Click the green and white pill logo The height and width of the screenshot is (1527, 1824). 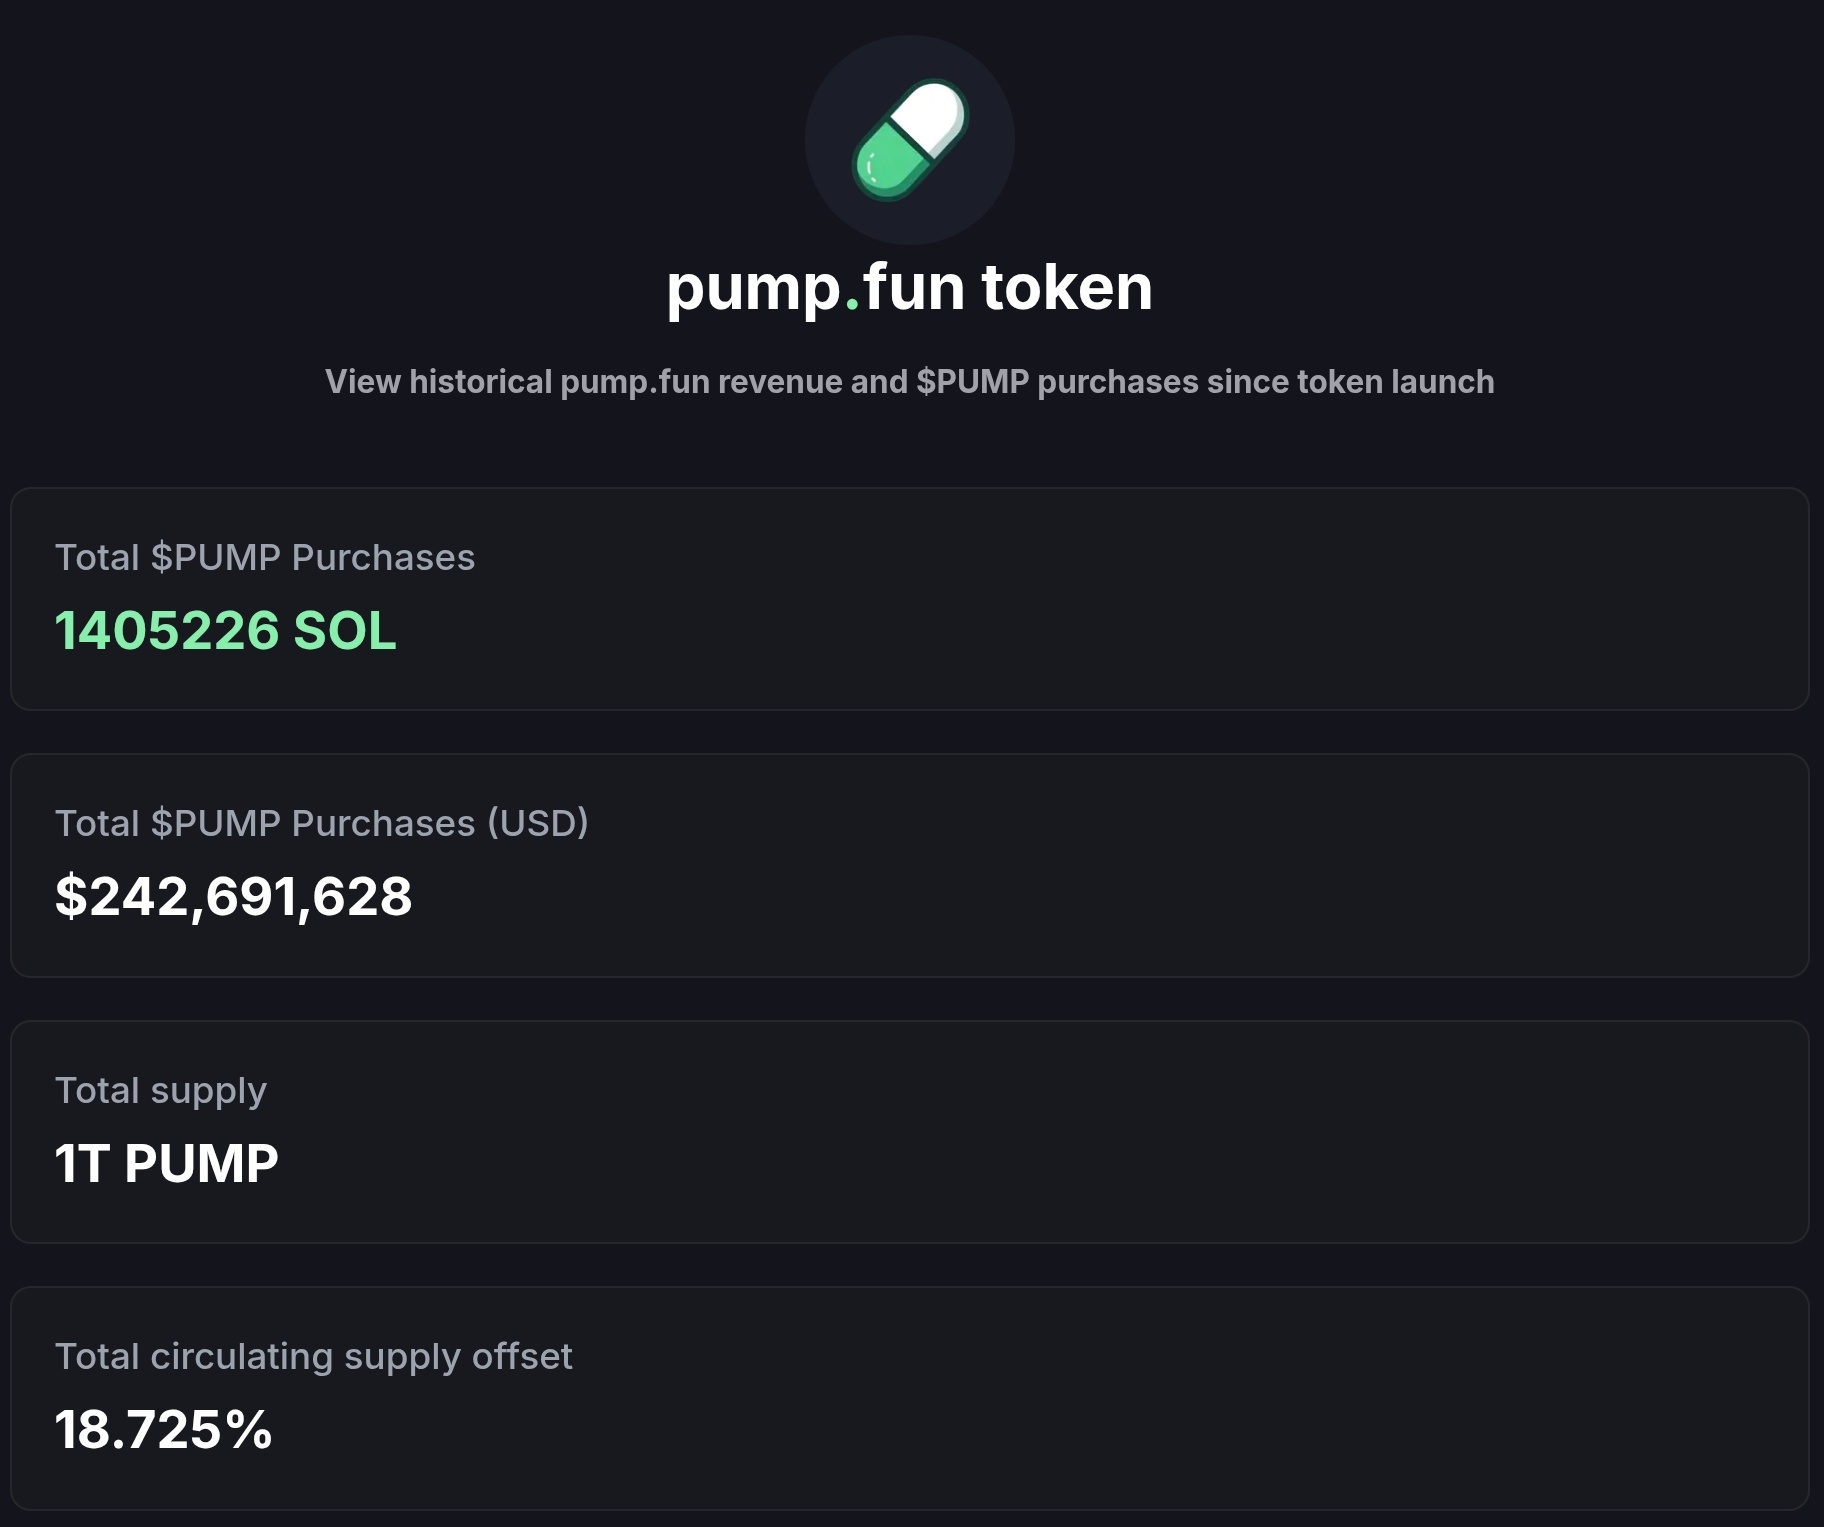pyautogui.click(x=909, y=140)
